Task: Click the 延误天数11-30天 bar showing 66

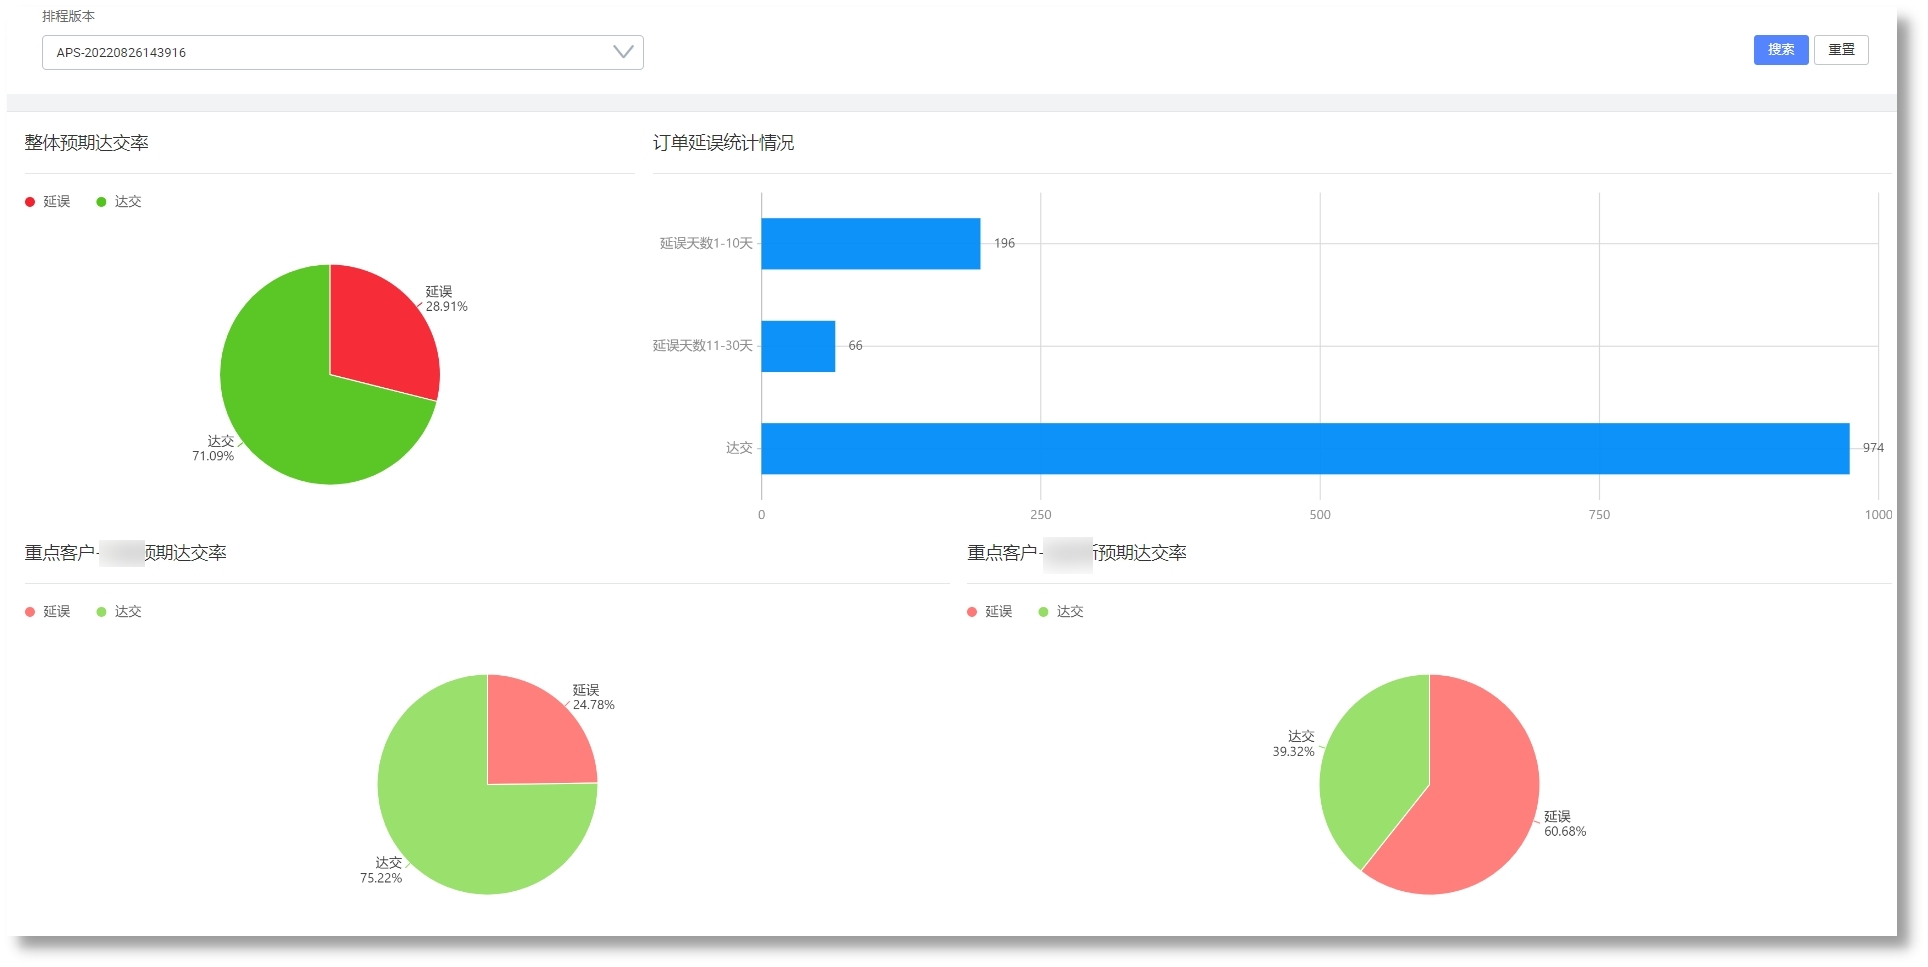Action: click(798, 346)
